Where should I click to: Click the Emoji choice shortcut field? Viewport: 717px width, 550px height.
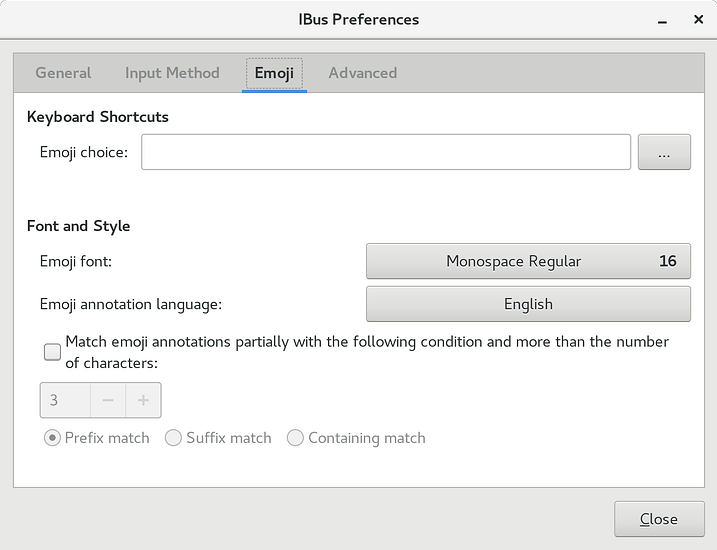click(386, 152)
